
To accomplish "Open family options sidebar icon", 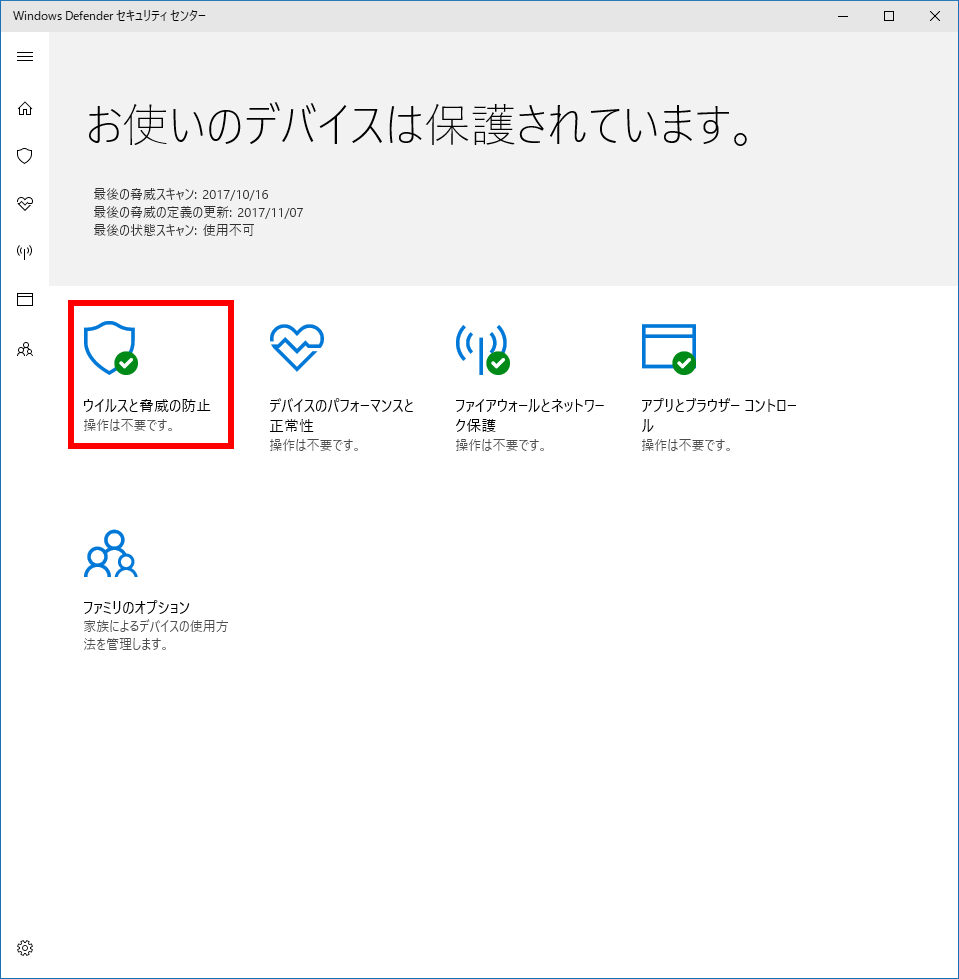I will click(25, 349).
